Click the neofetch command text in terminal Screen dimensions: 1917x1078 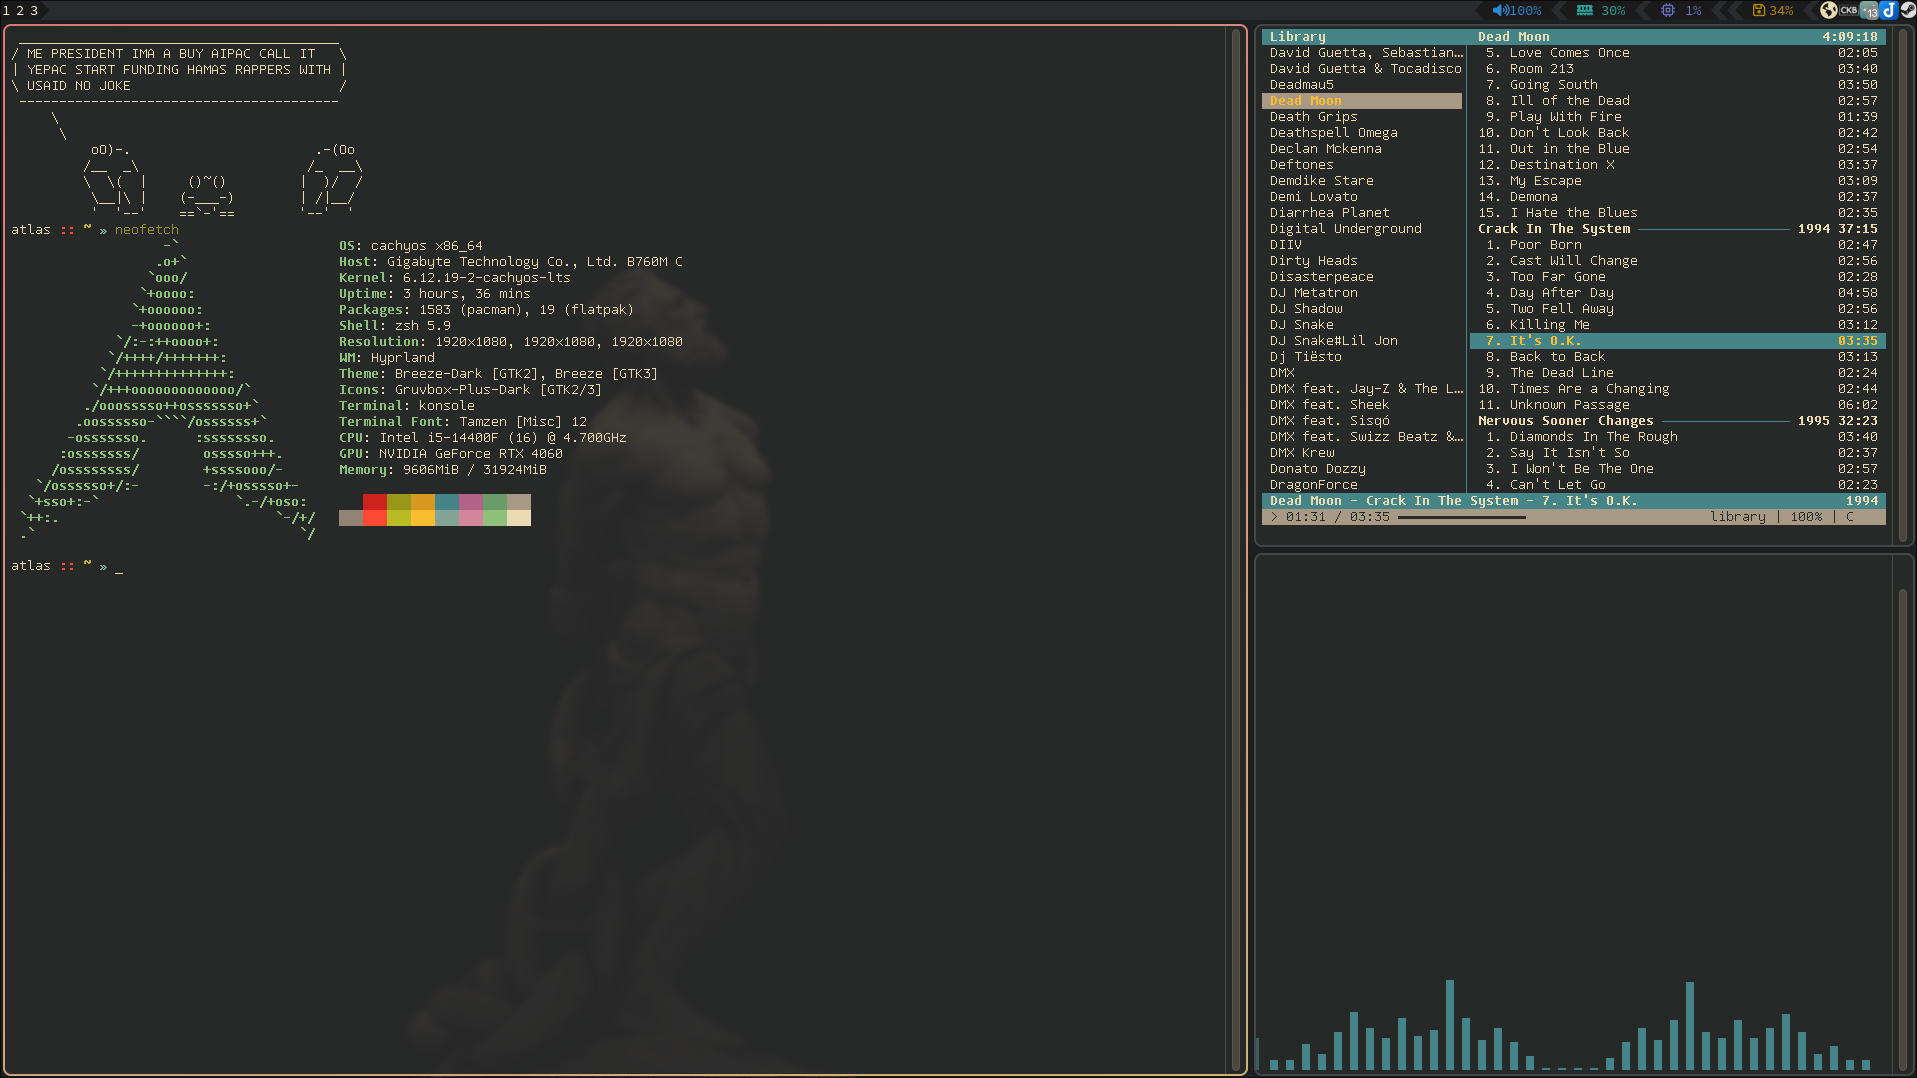coord(146,230)
